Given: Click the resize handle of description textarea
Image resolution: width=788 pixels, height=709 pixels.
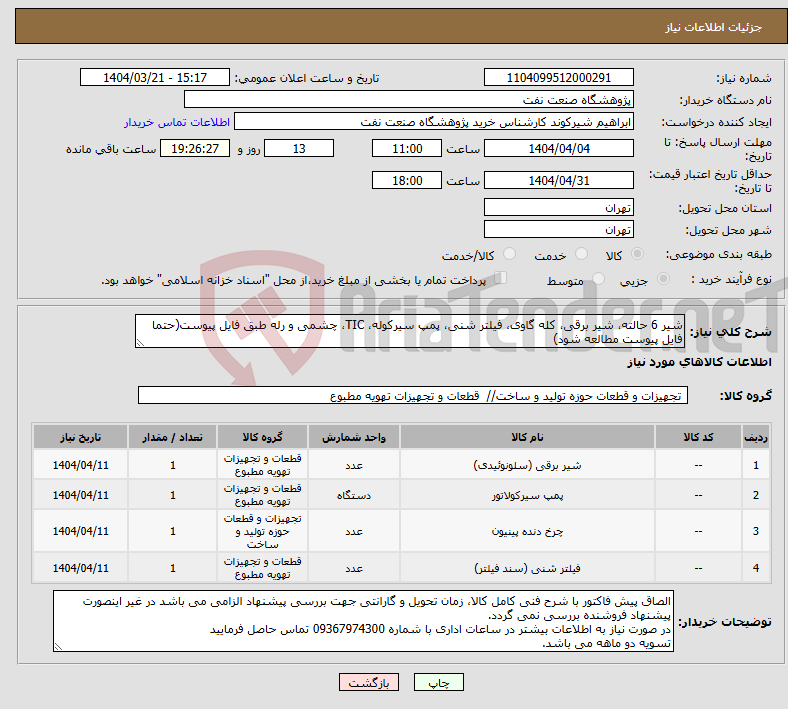Looking at the screenshot, I should click(x=140, y=343).
